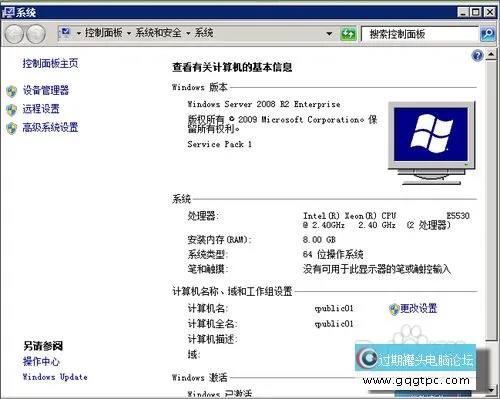Click the 计算机全名 value

tap(334, 324)
